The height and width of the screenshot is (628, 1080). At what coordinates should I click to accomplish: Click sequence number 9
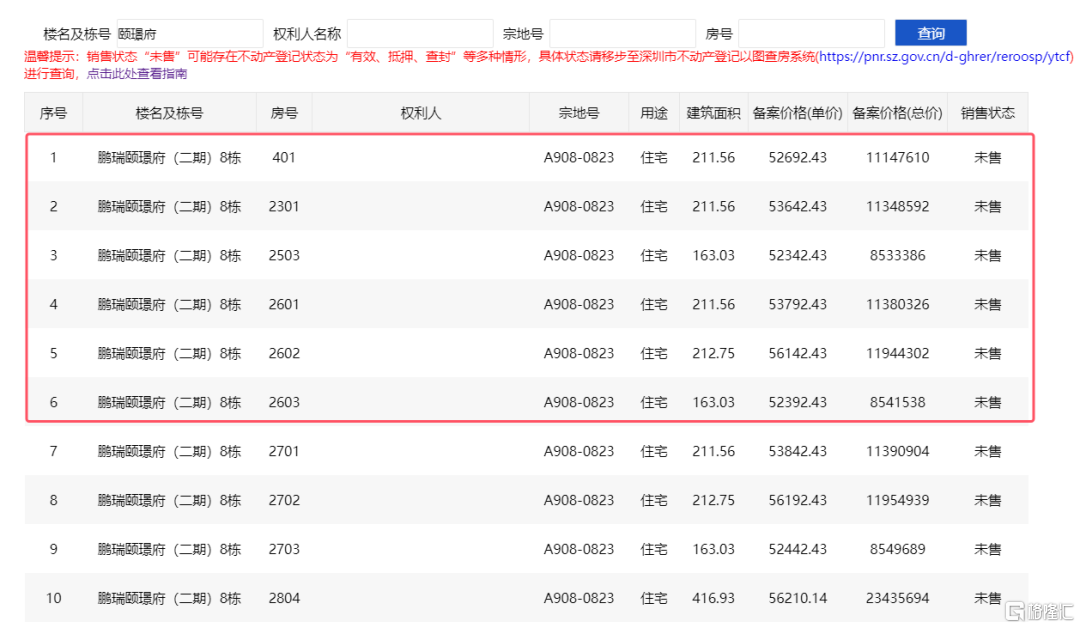[x=53, y=549]
